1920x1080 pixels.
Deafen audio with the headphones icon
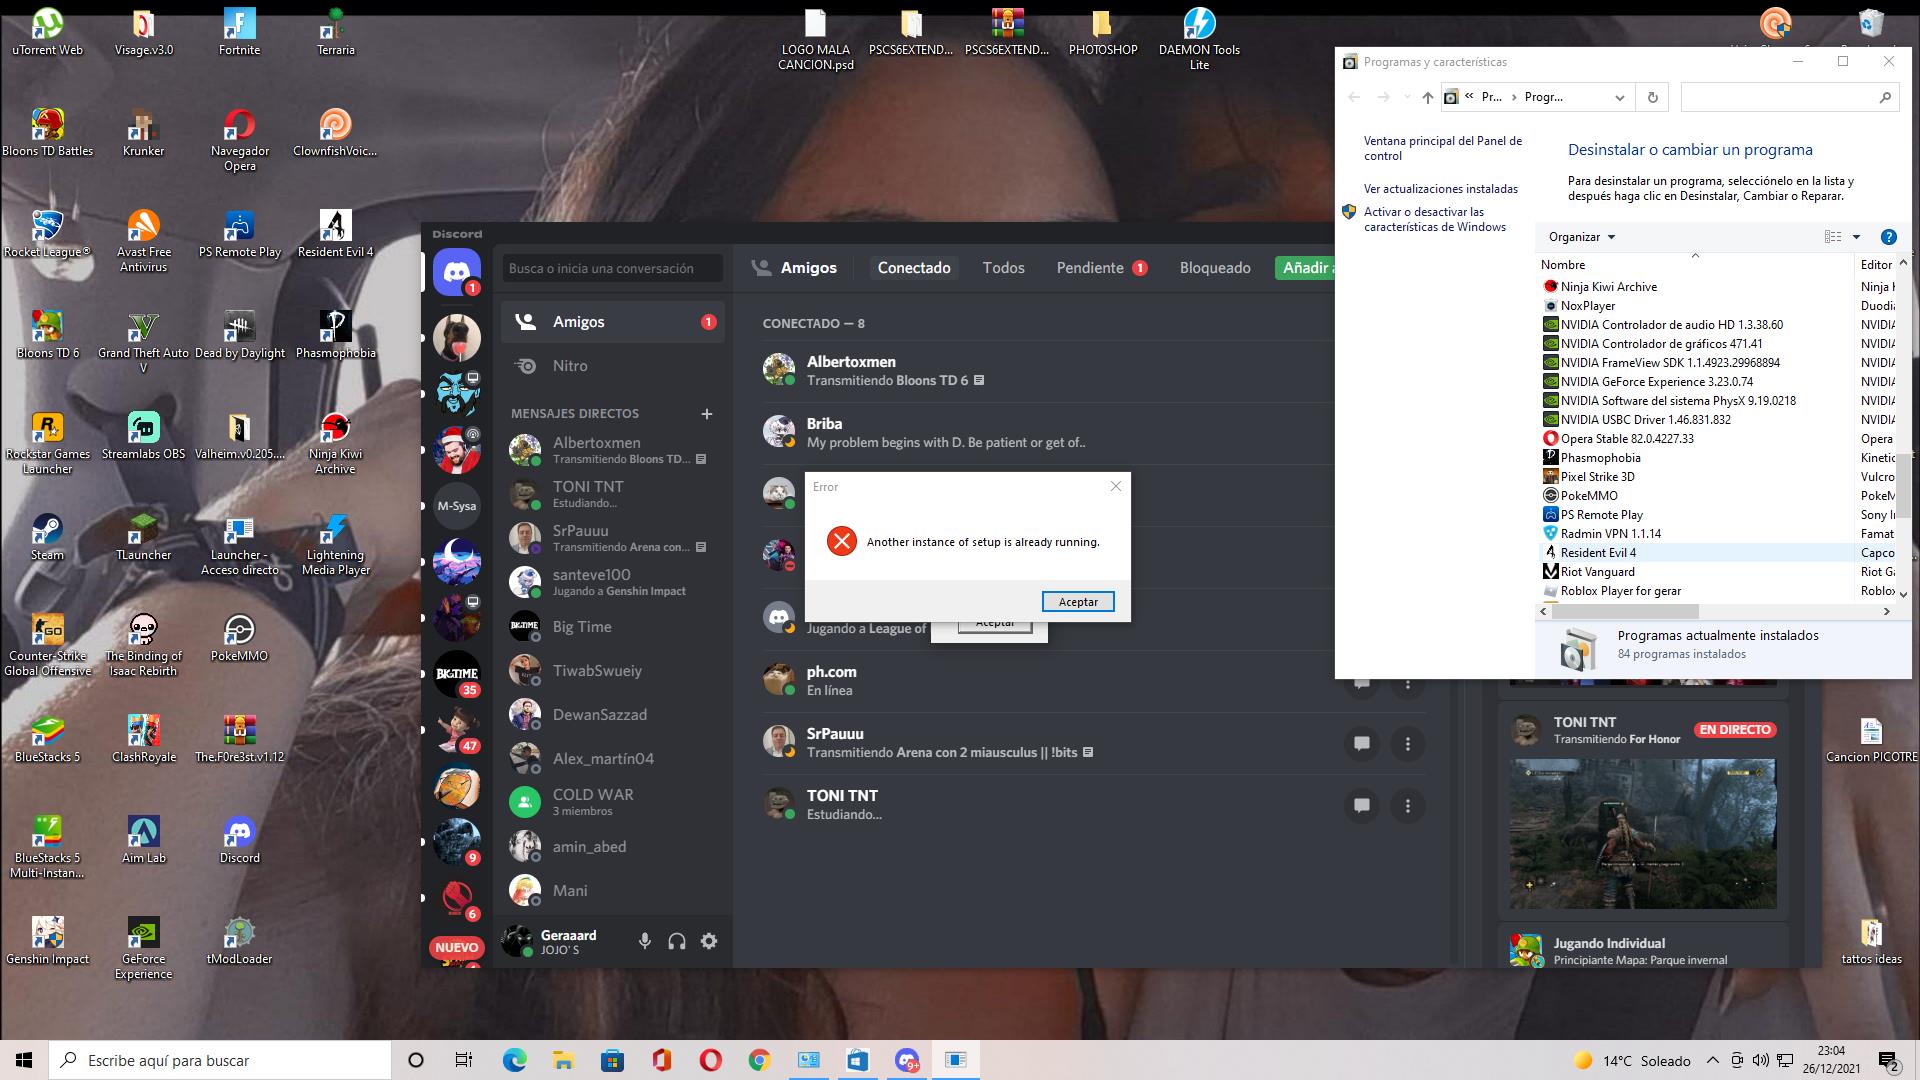pos(677,941)
